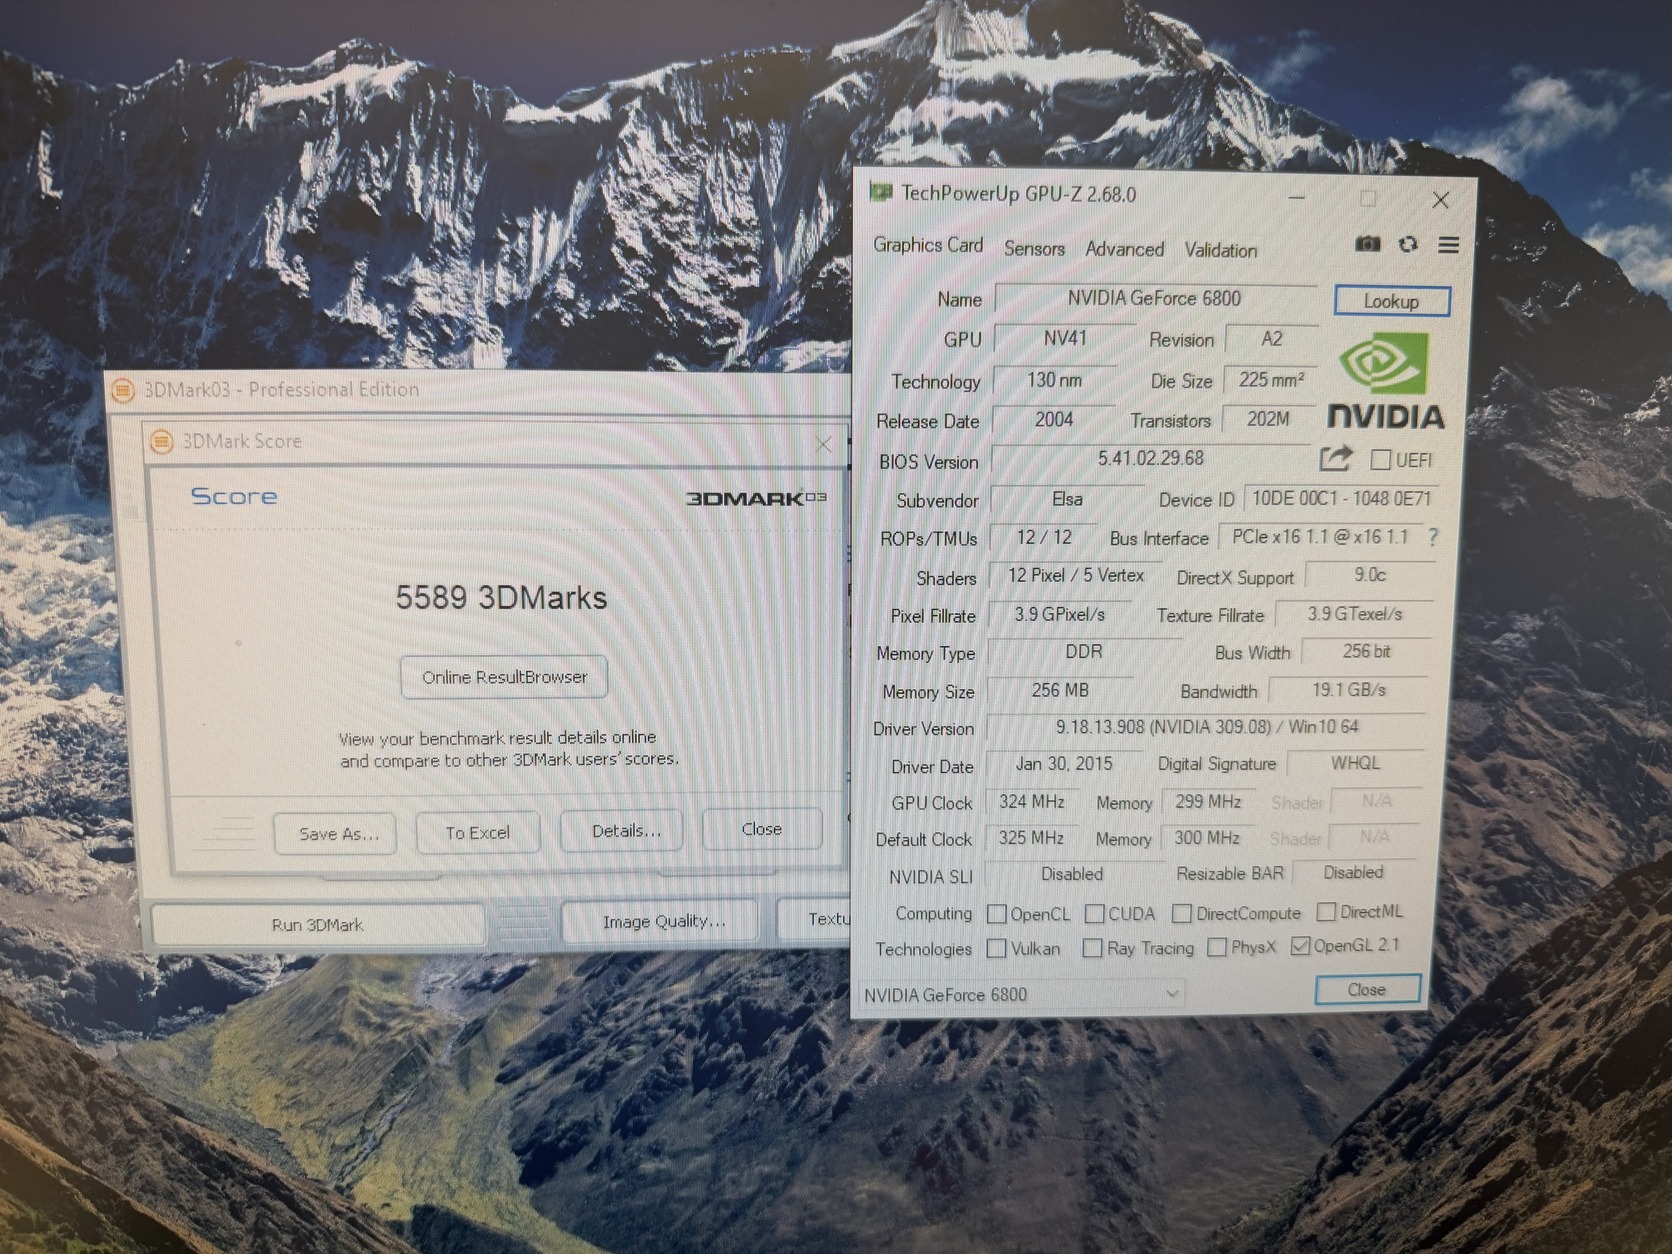The height and width of the screenshot is (1254, 1672).
Task: Click the GPU Name field
Action: [x=1155, y=299]
